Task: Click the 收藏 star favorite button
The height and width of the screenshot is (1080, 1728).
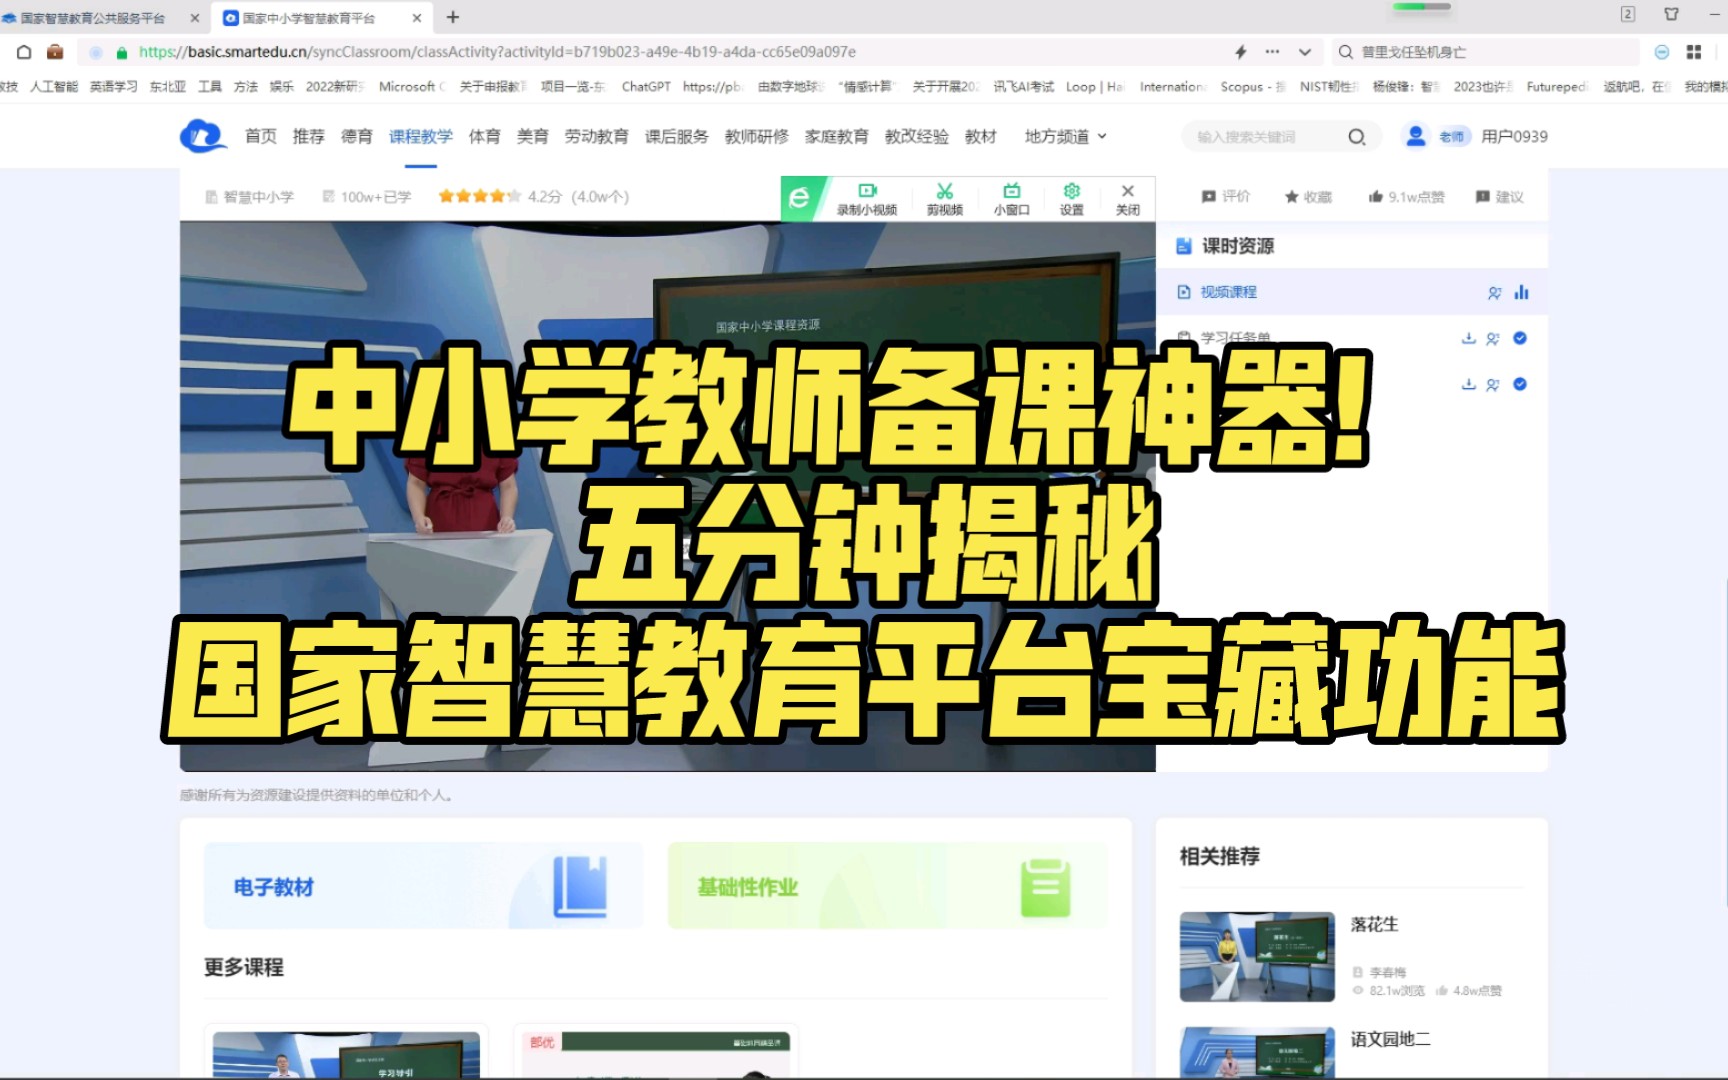Action: [1308, 197]
